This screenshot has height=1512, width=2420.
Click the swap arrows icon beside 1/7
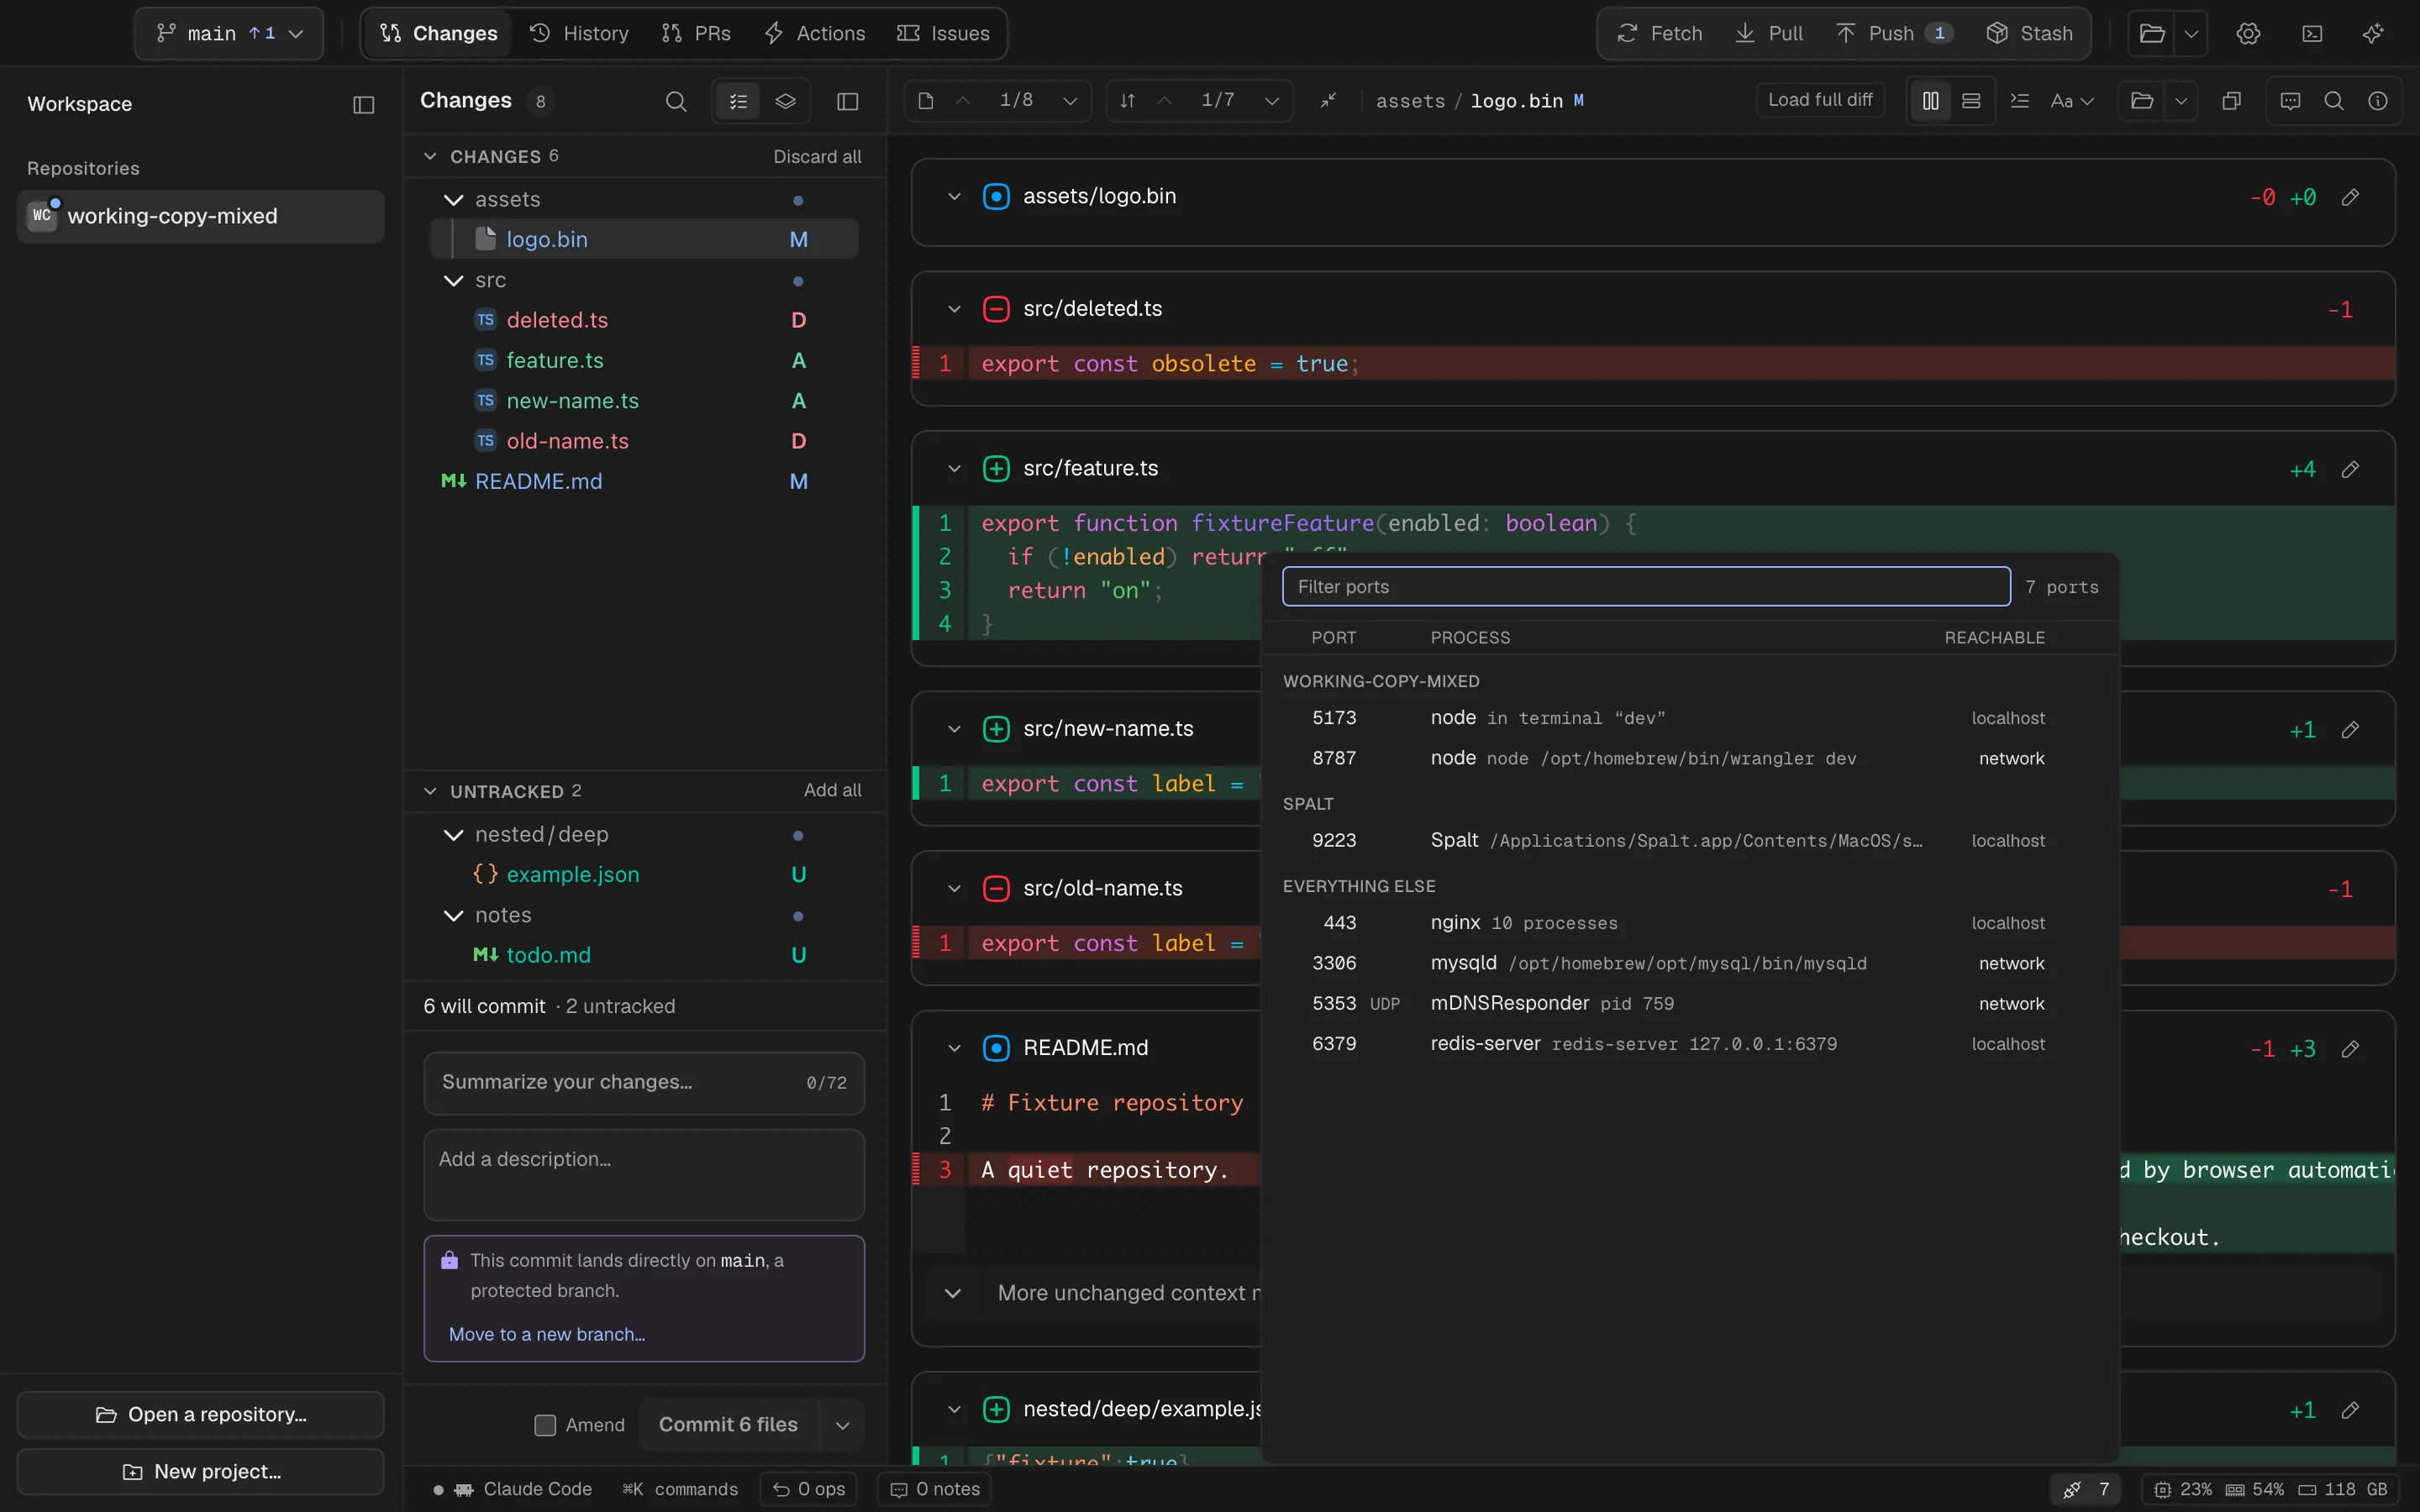tap(1127, 101)
